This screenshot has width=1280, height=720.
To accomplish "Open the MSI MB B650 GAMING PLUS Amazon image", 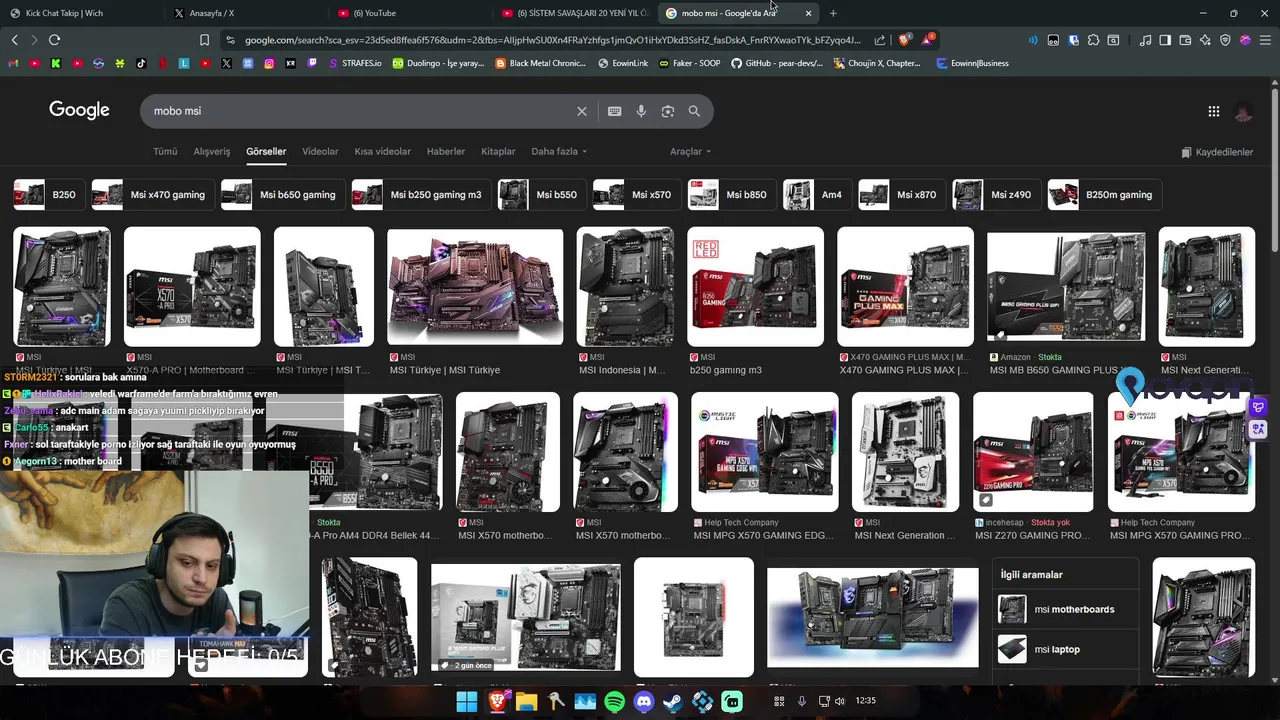I will click(1066, 287).
